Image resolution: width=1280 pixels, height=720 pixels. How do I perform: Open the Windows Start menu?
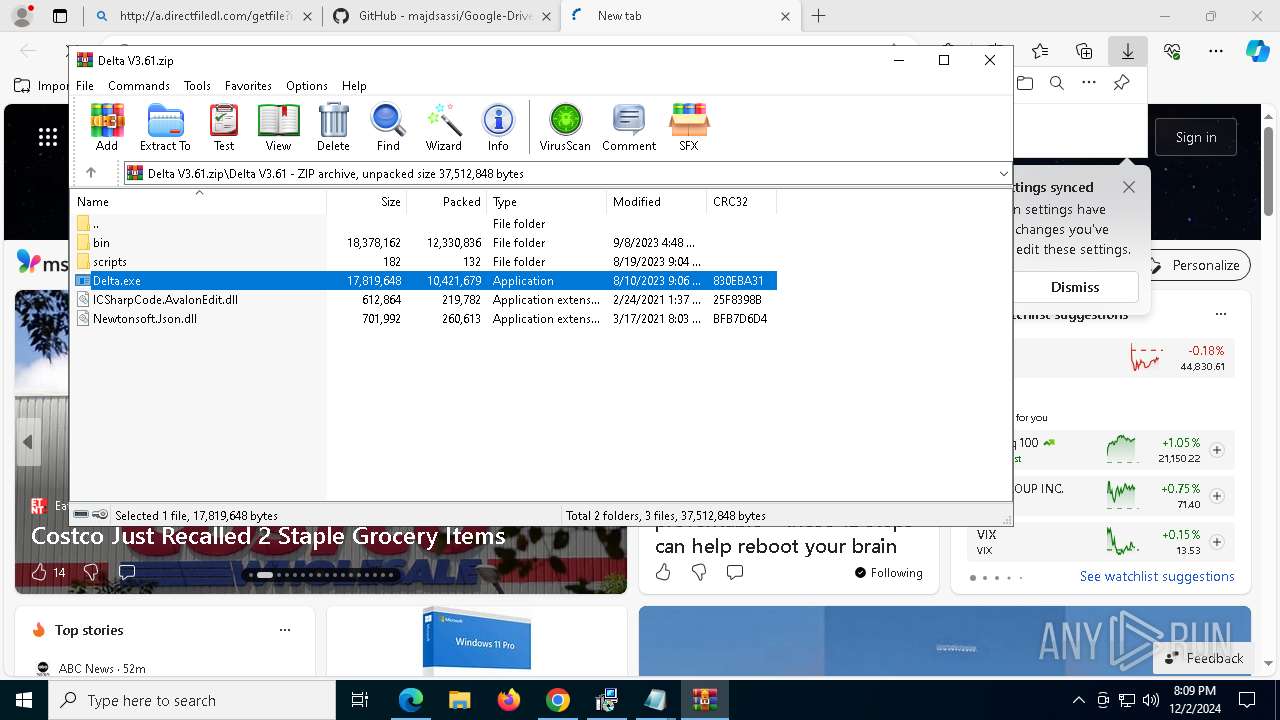24,700
